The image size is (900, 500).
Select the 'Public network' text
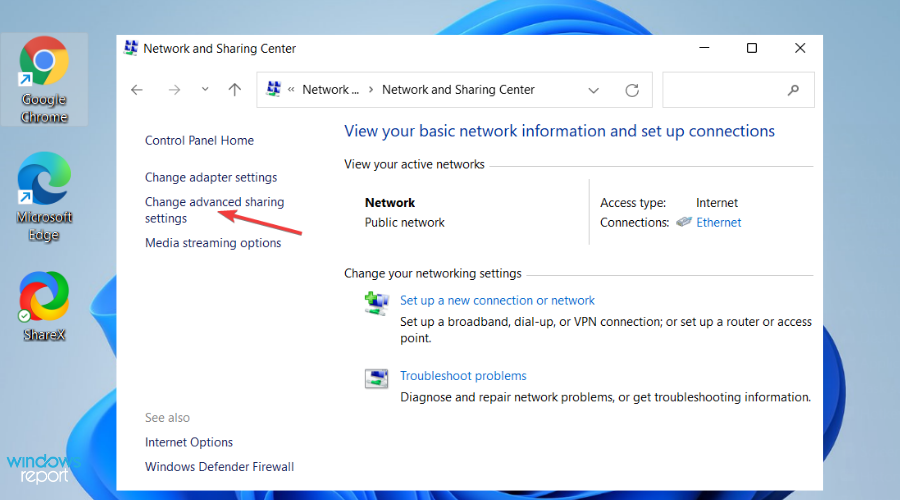[x=405, y=223]
